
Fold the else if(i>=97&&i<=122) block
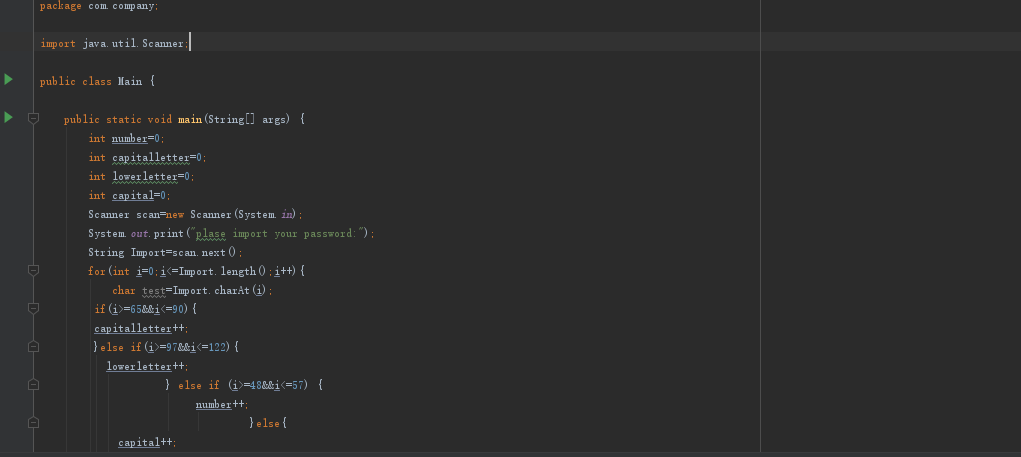33,346
